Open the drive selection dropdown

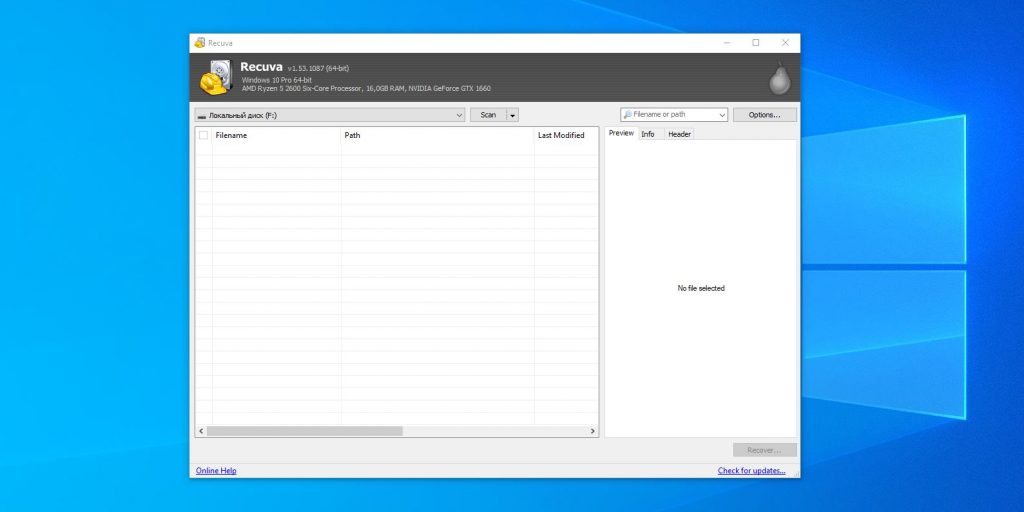[459, 115]
